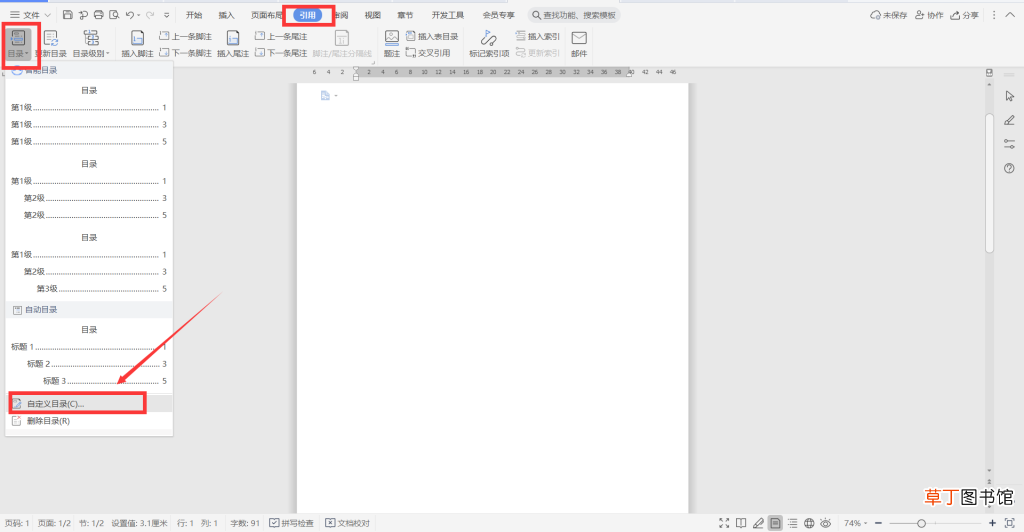Open the three-dot more options menu
Viewport: 1024px width, 532px height.
pyautogui.click(x=994, y=15)
